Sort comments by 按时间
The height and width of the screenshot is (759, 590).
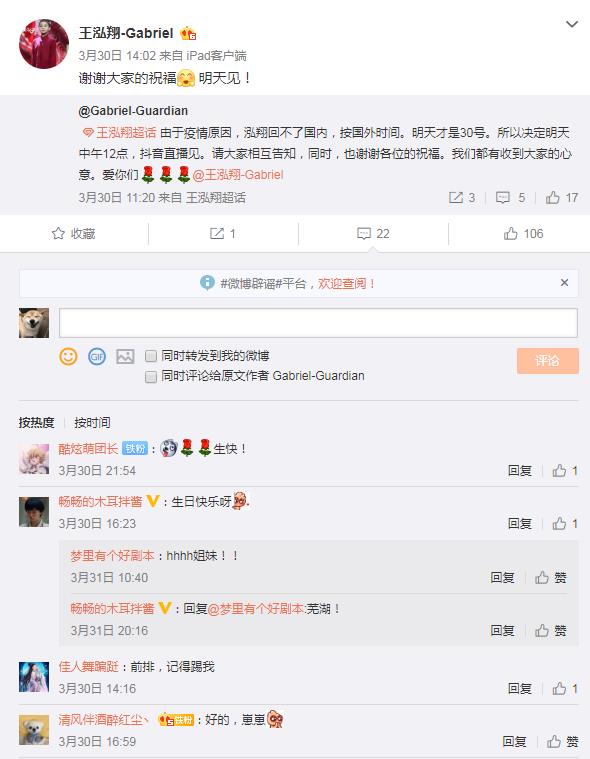click(x=92, y=423)
